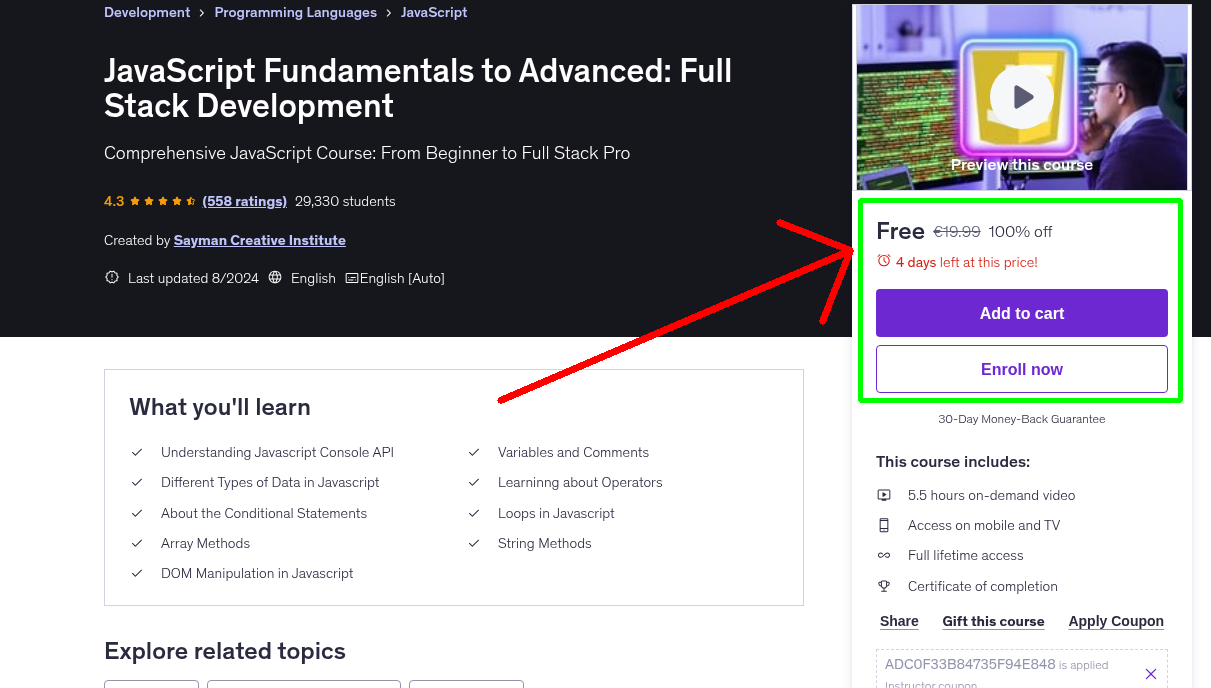Click the What you'll learn heading
Image resolution: width=1211 pixels, height=688 pixels.
point(220,407)
